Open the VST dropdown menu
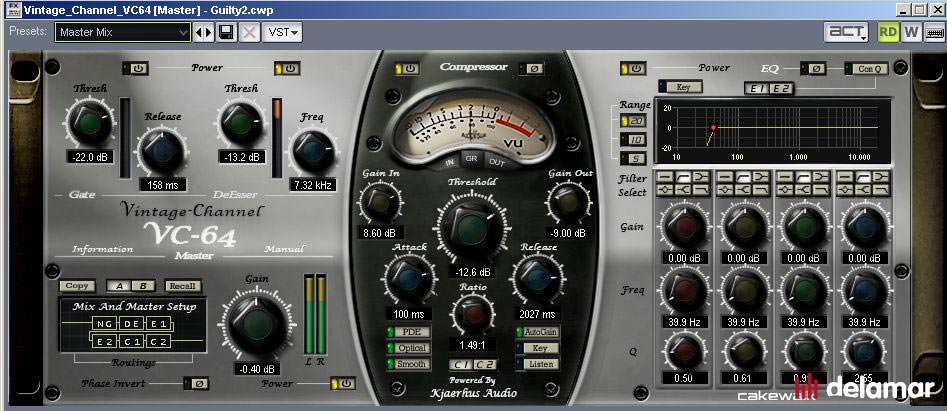The height and width of the screenshot is (411, 947). 284,33
